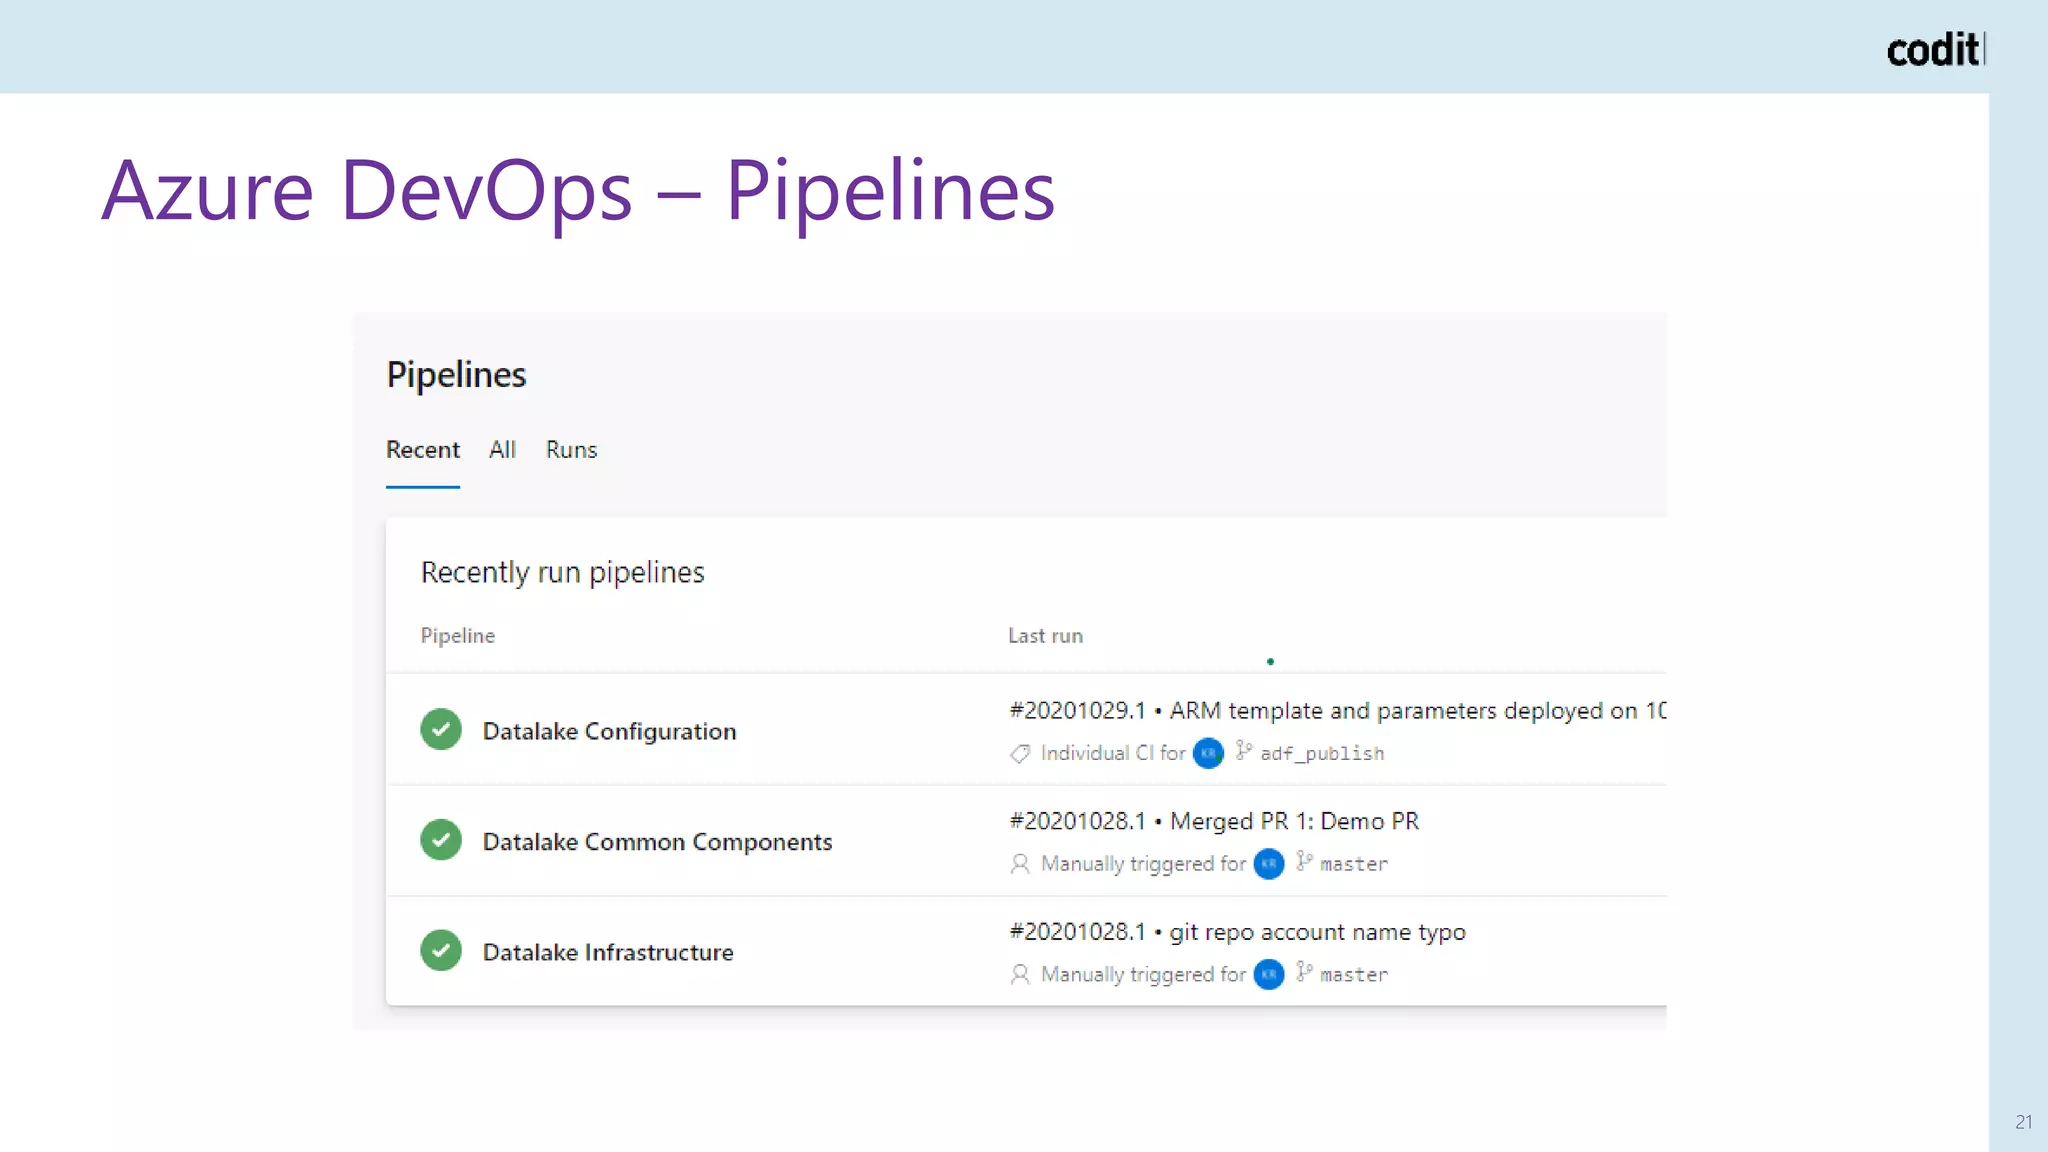Click branch icon next to adf_publish
2048x1152 pixels.
pyautogui.click(x=1243, y=751)
